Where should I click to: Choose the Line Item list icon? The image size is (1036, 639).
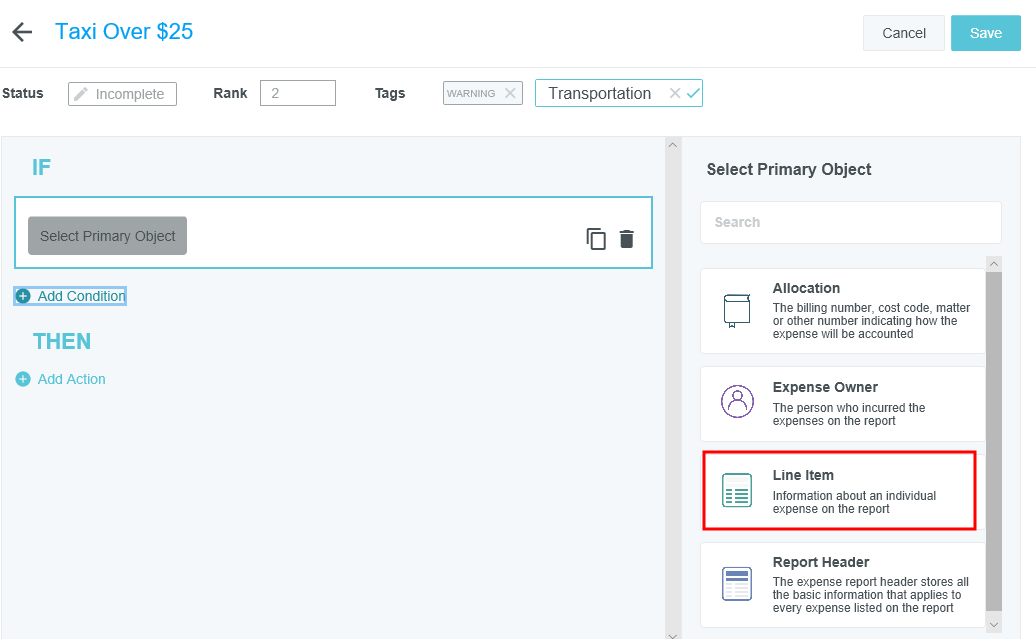(x=737, y=490)
